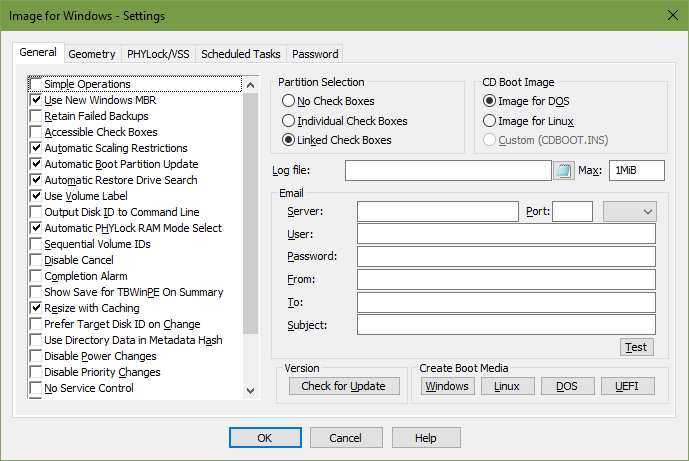Enable the Completion Alarm checkbox
This screenshot has width=689, height=461.
(x=36, y=276)
